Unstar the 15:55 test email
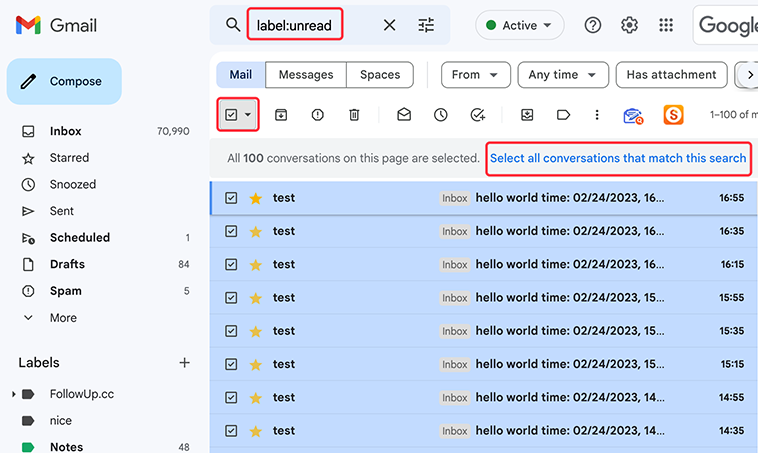The image size is (758, 453). (256, 298)
